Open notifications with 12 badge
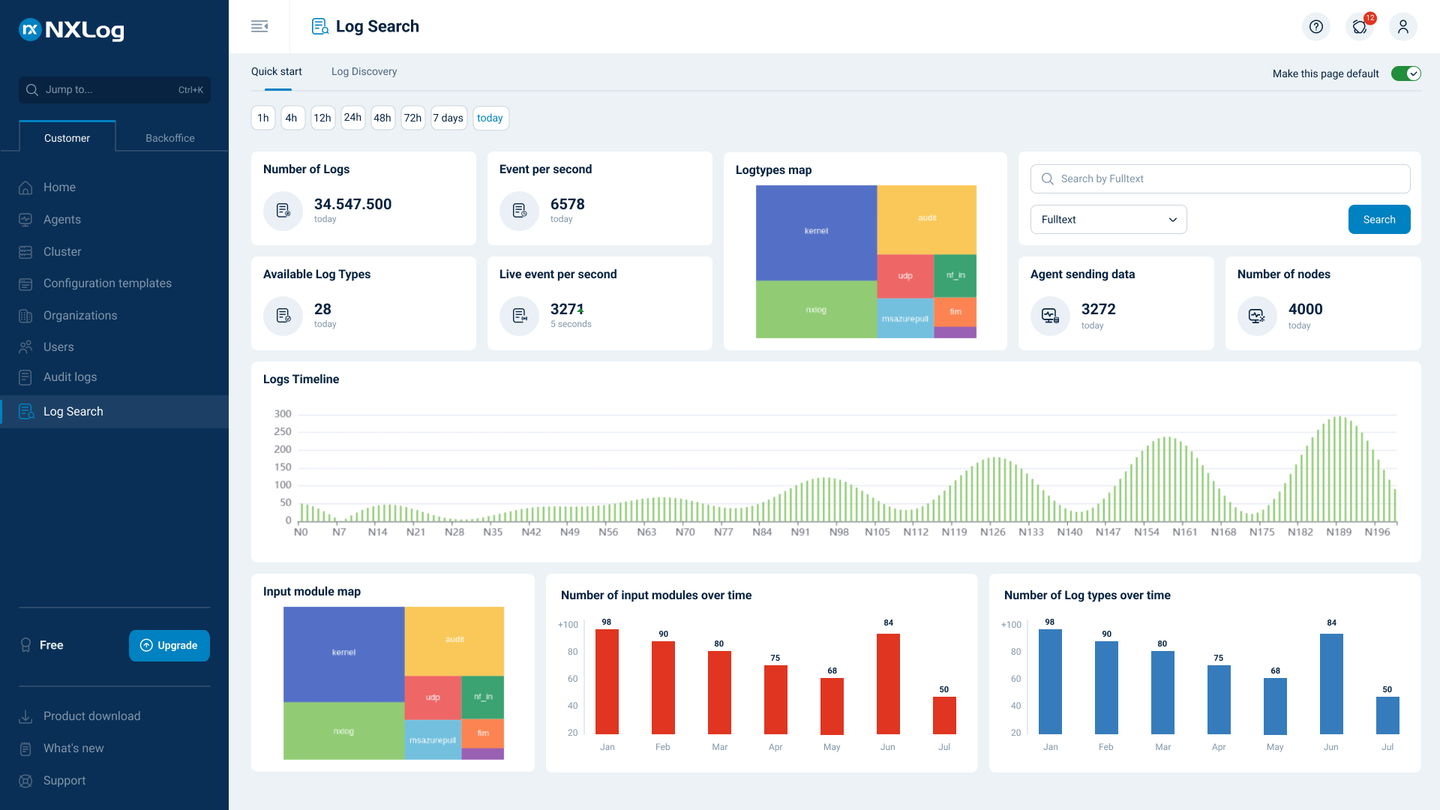This screenshot has width=1440, height=810. (1360, 27)
